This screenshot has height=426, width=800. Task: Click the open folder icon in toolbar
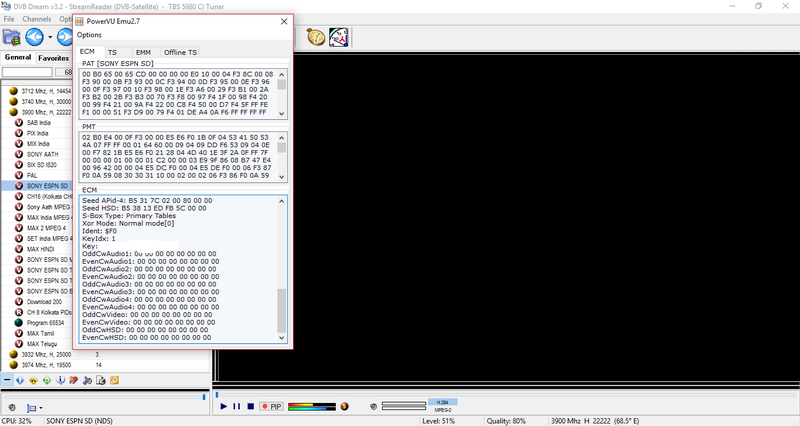11,37
